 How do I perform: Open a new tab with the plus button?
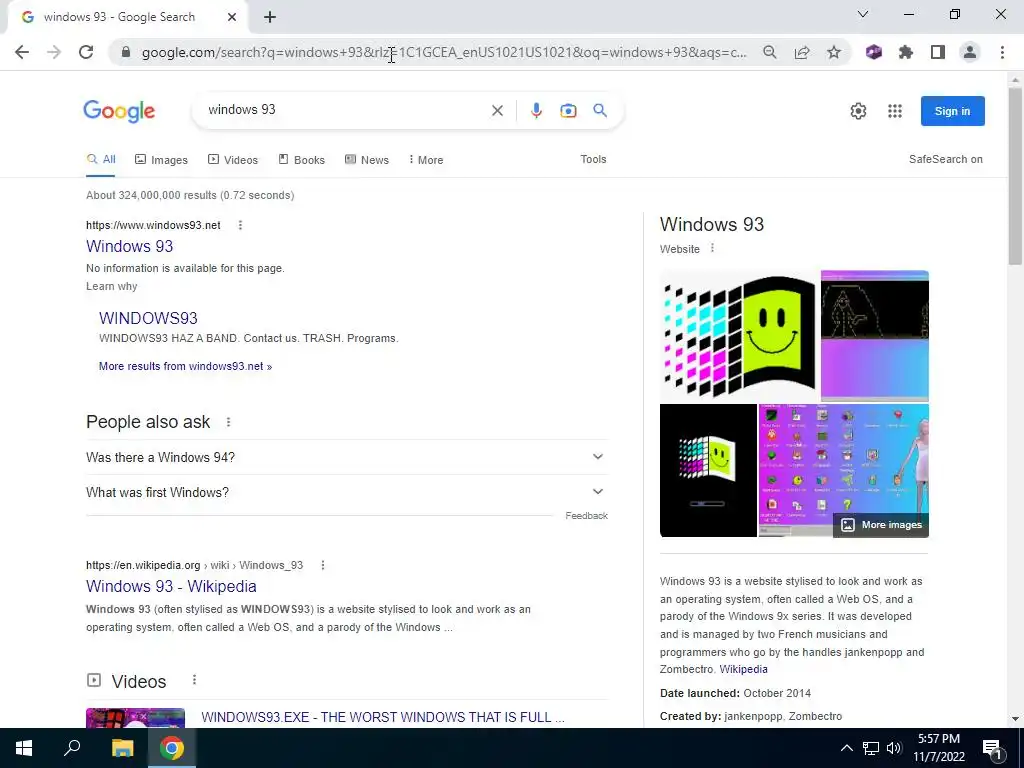pyautogui.click(x=270, y=17)
